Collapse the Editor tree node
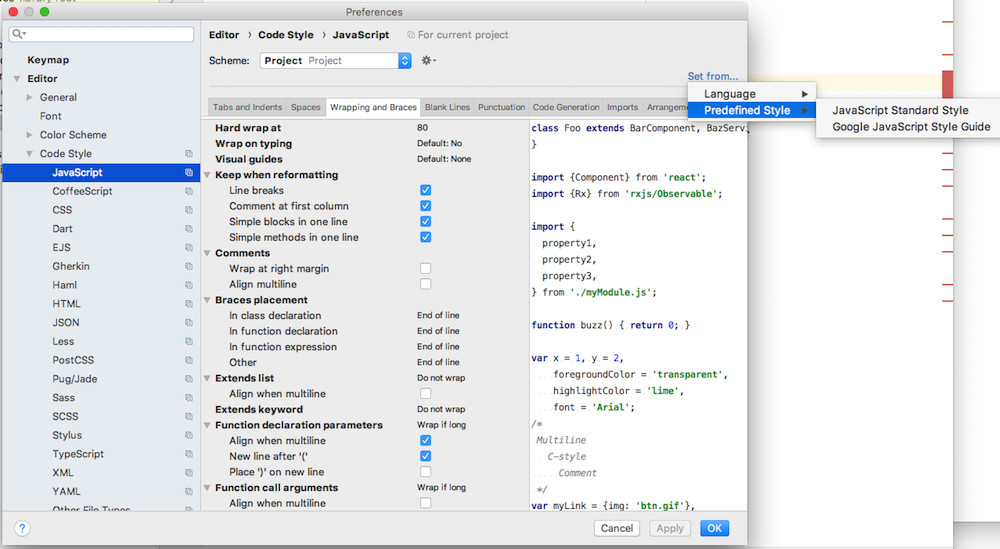The image size is (1000, 549). pos(17,78)
